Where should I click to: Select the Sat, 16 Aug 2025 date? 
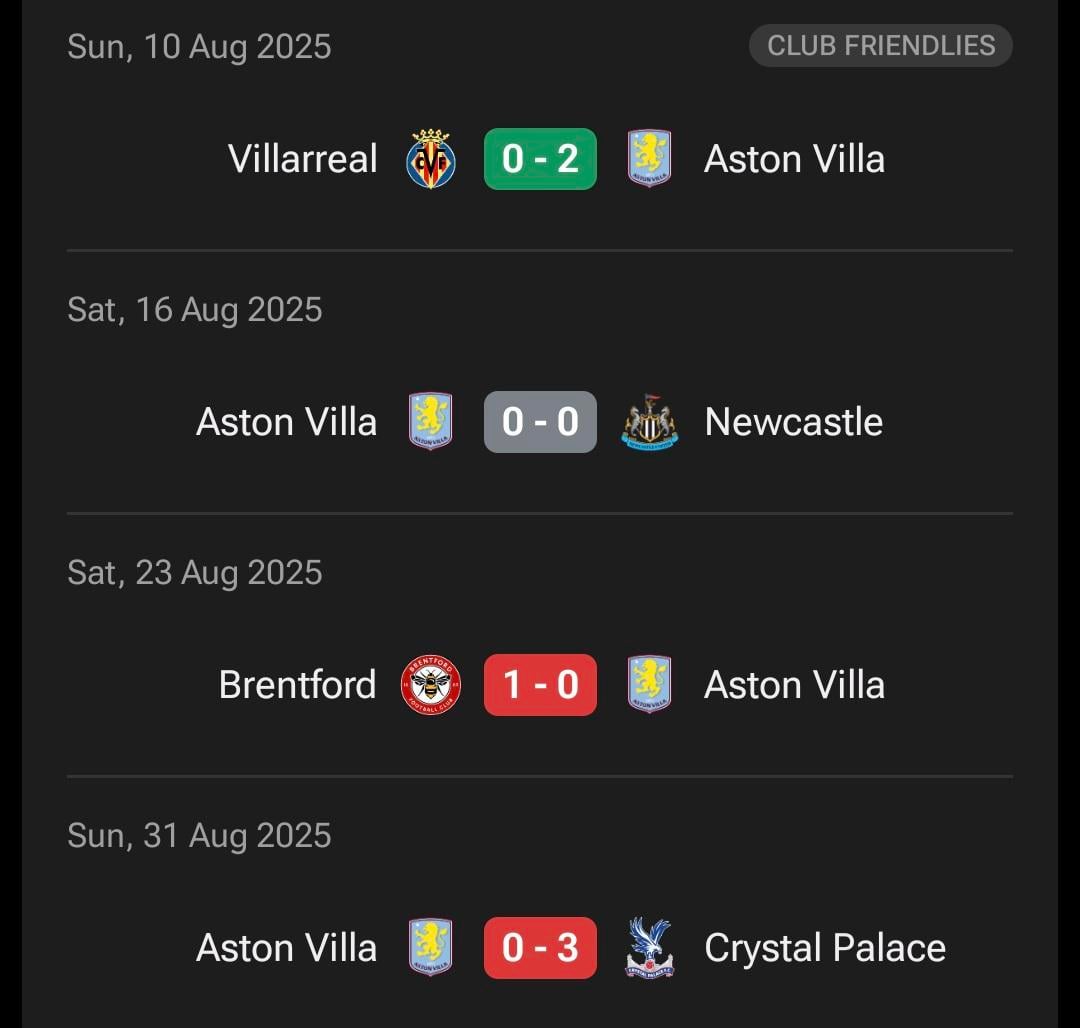(x=195, y=310)
